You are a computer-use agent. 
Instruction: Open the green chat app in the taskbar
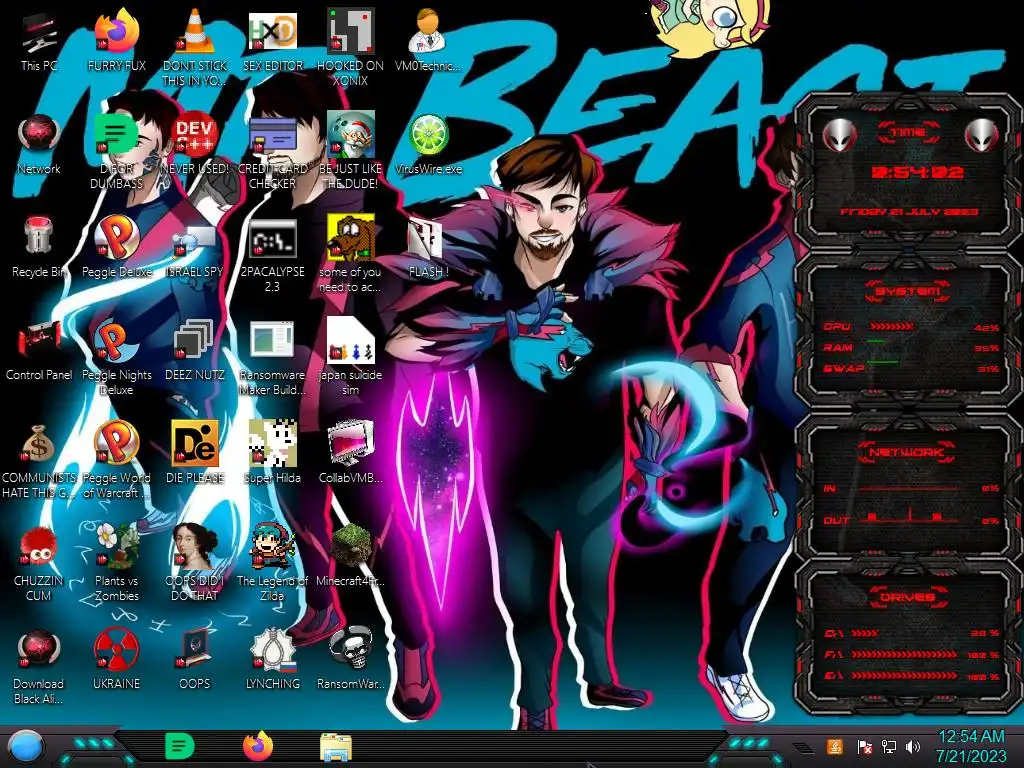pyautogui.click(x=180, y=747)
